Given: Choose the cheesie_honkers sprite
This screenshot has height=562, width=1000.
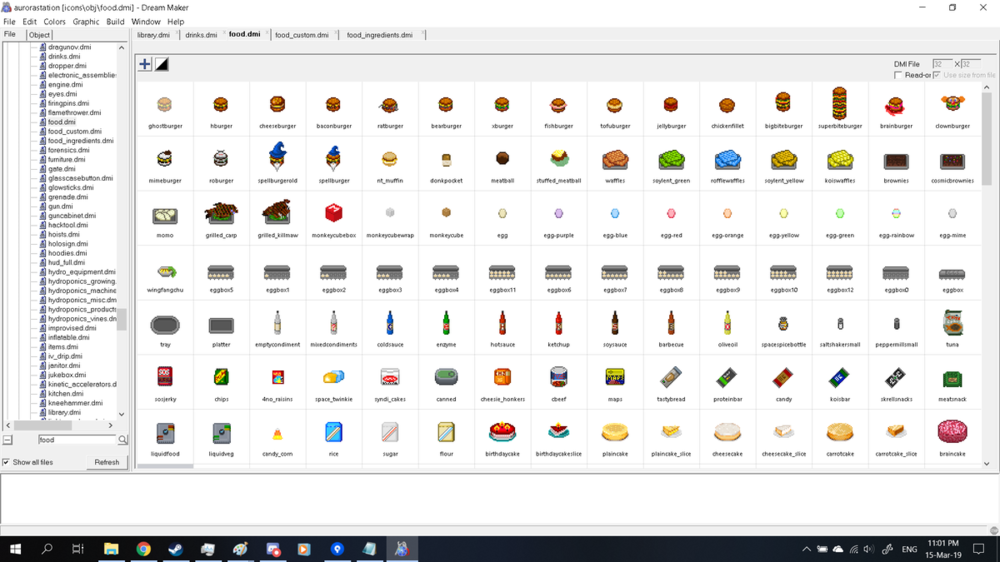Looking at the screenshot, I should click(x=503, y=377).
